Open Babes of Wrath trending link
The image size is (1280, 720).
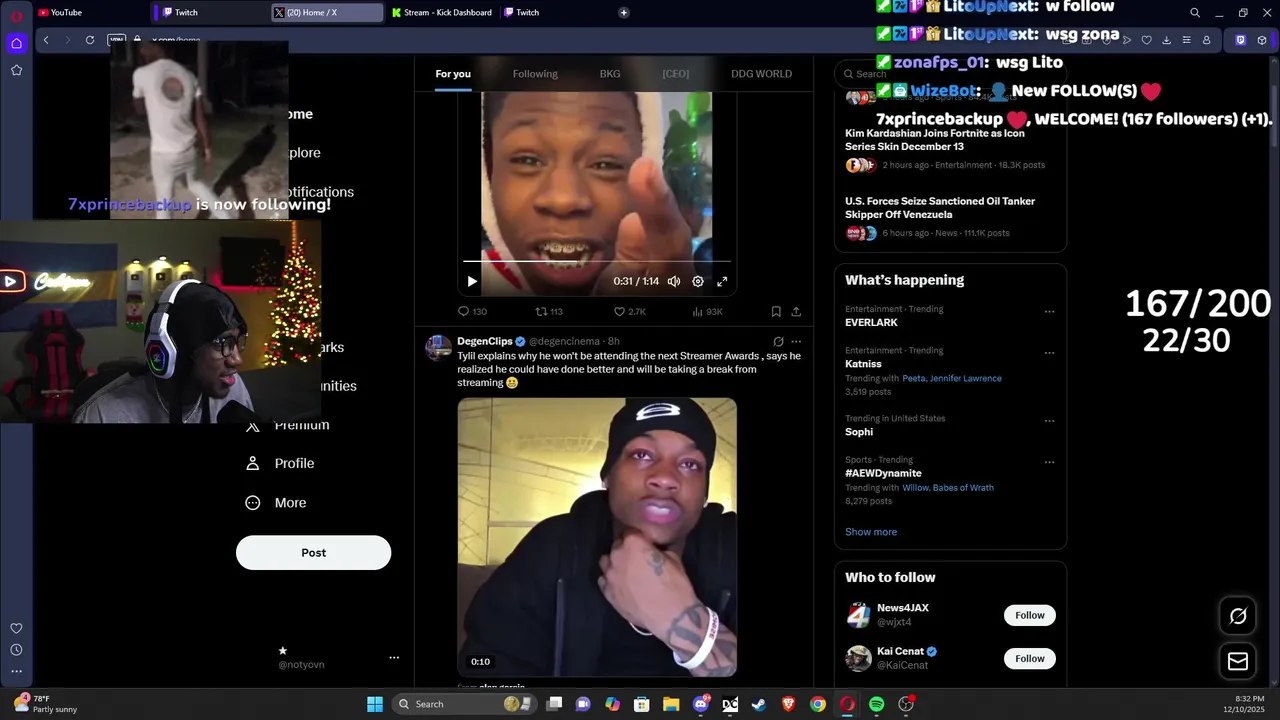coord(964,488)
